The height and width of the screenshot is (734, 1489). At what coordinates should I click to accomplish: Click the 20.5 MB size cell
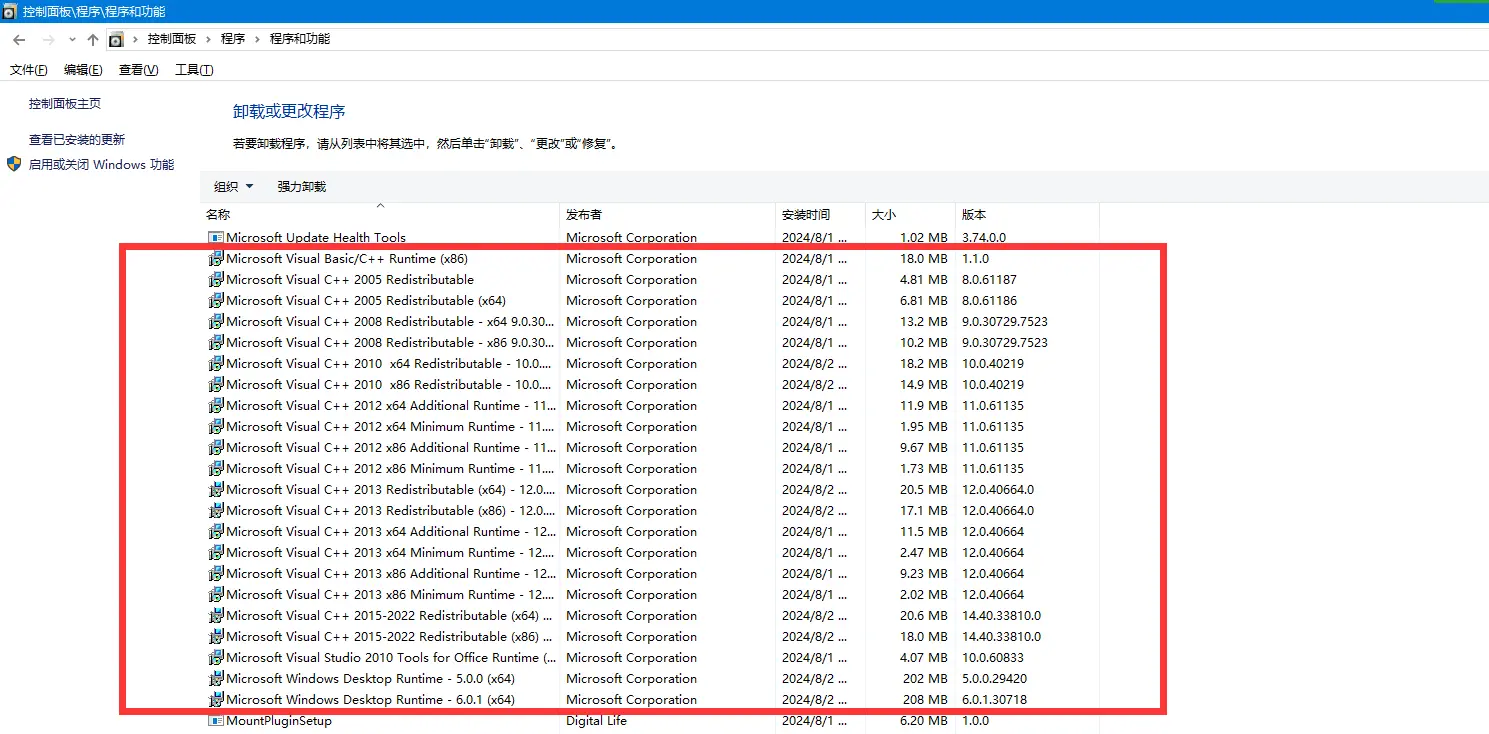coord(923,490)
